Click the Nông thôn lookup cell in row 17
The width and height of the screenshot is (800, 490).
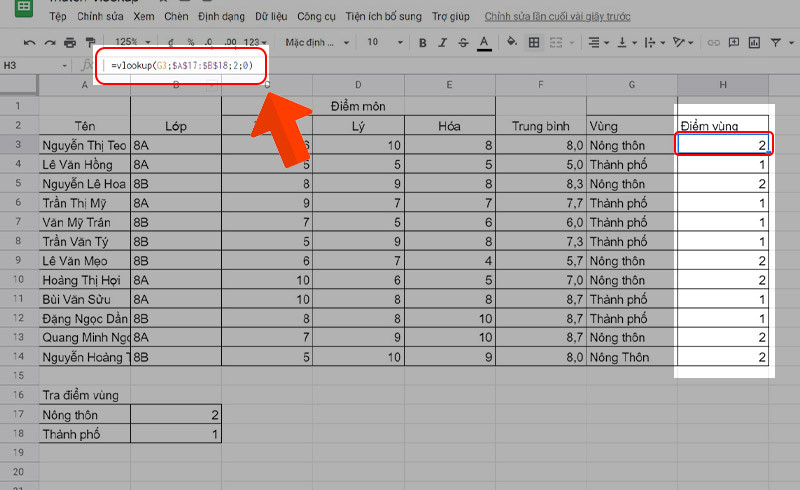pos(84,414)
